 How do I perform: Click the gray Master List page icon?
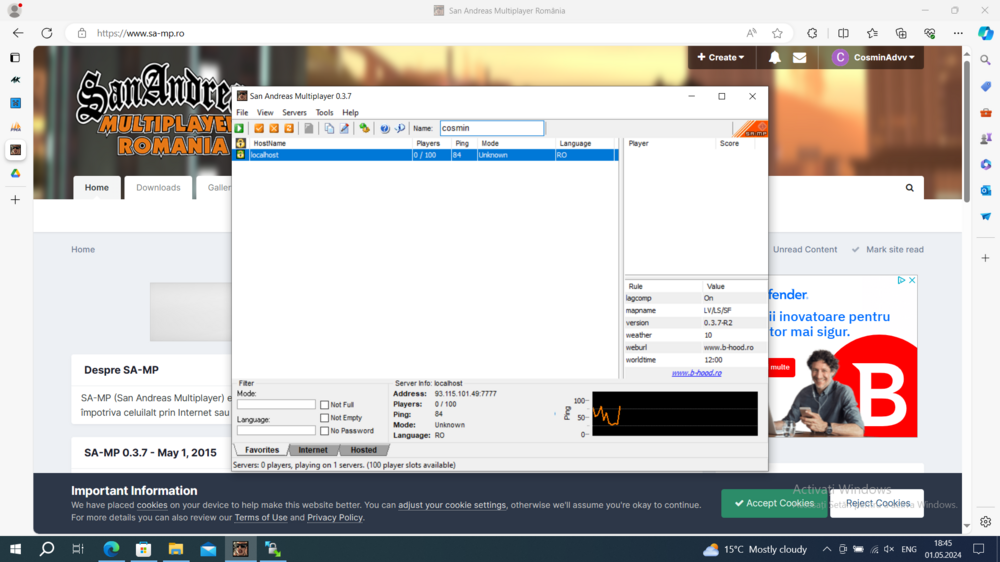(309, 128)
